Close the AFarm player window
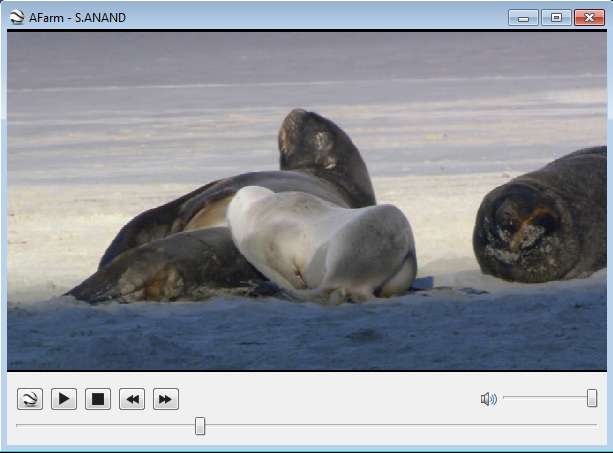Screen dimensions: 613x453 [x=588, y=17]
